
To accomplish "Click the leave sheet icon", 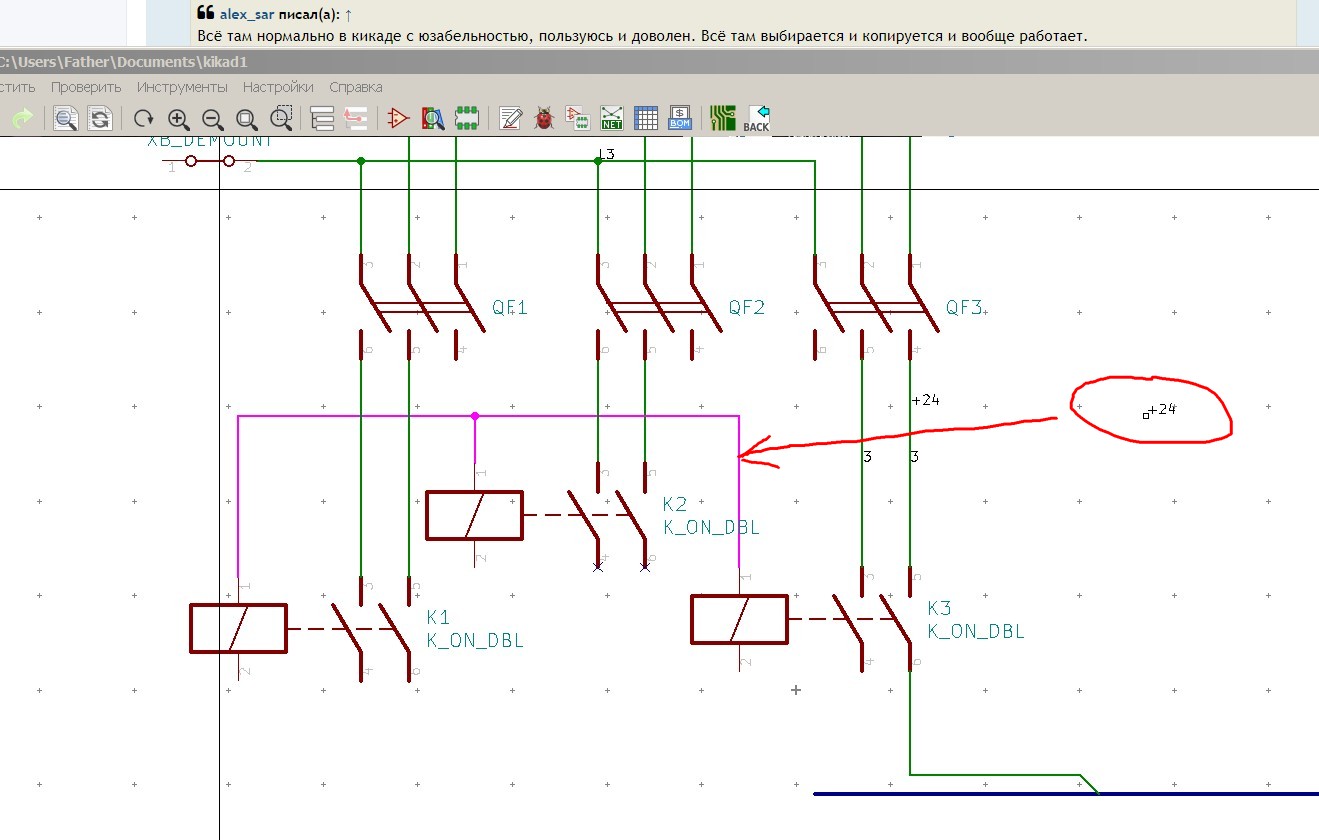I will (x=356, y=119).
